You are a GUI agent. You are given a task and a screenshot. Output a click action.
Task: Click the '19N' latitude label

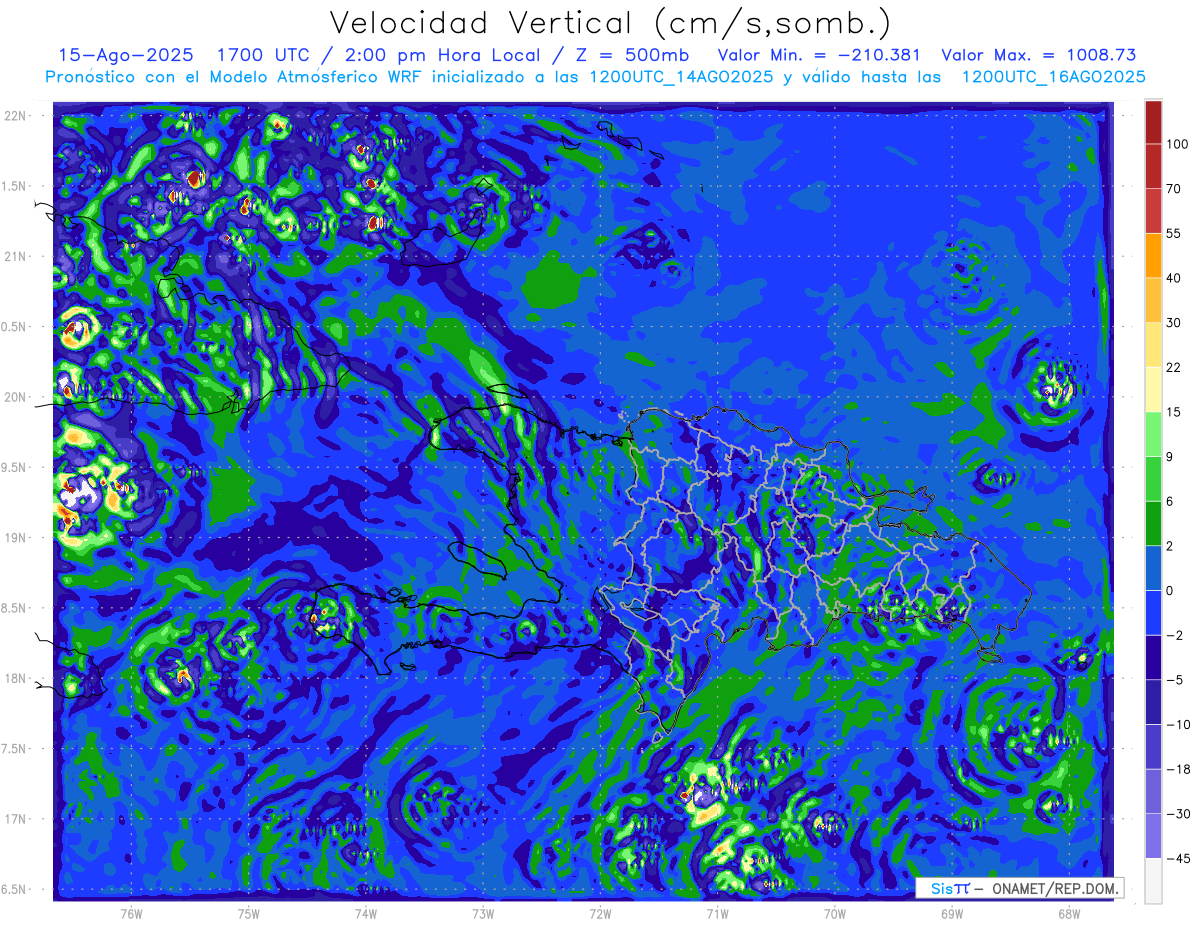pyautogui.click(x=17, y=538)
